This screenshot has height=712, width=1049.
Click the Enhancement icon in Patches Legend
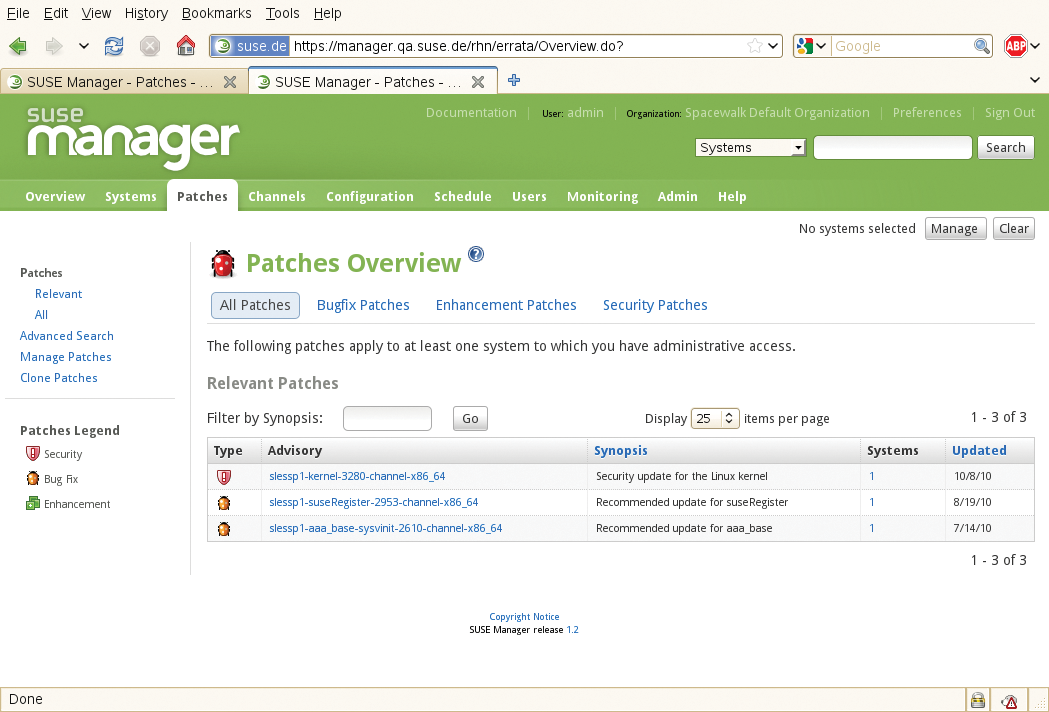(x=31, y=504)
